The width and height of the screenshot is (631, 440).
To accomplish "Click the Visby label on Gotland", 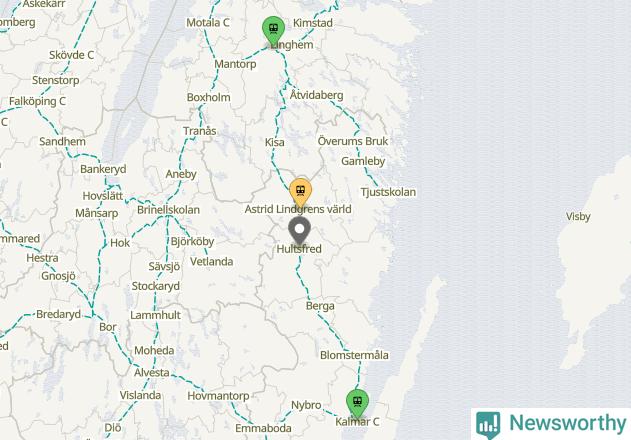I will click(578, 217).
